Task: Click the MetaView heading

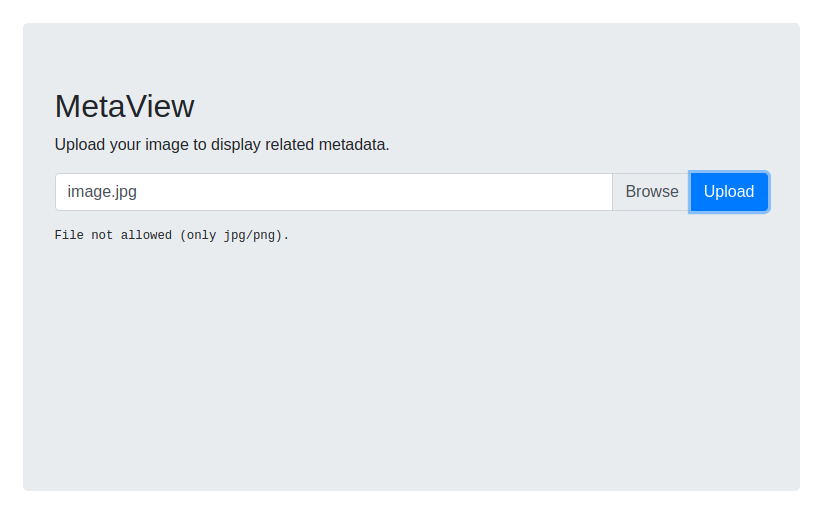Action: coord(125,106)
